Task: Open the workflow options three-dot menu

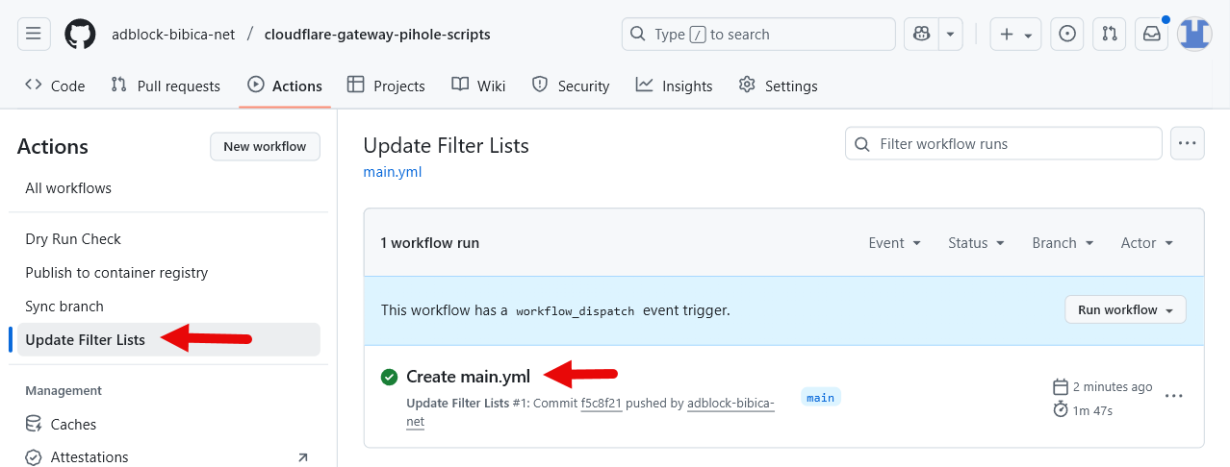Action: click(x=1187, y=144)
